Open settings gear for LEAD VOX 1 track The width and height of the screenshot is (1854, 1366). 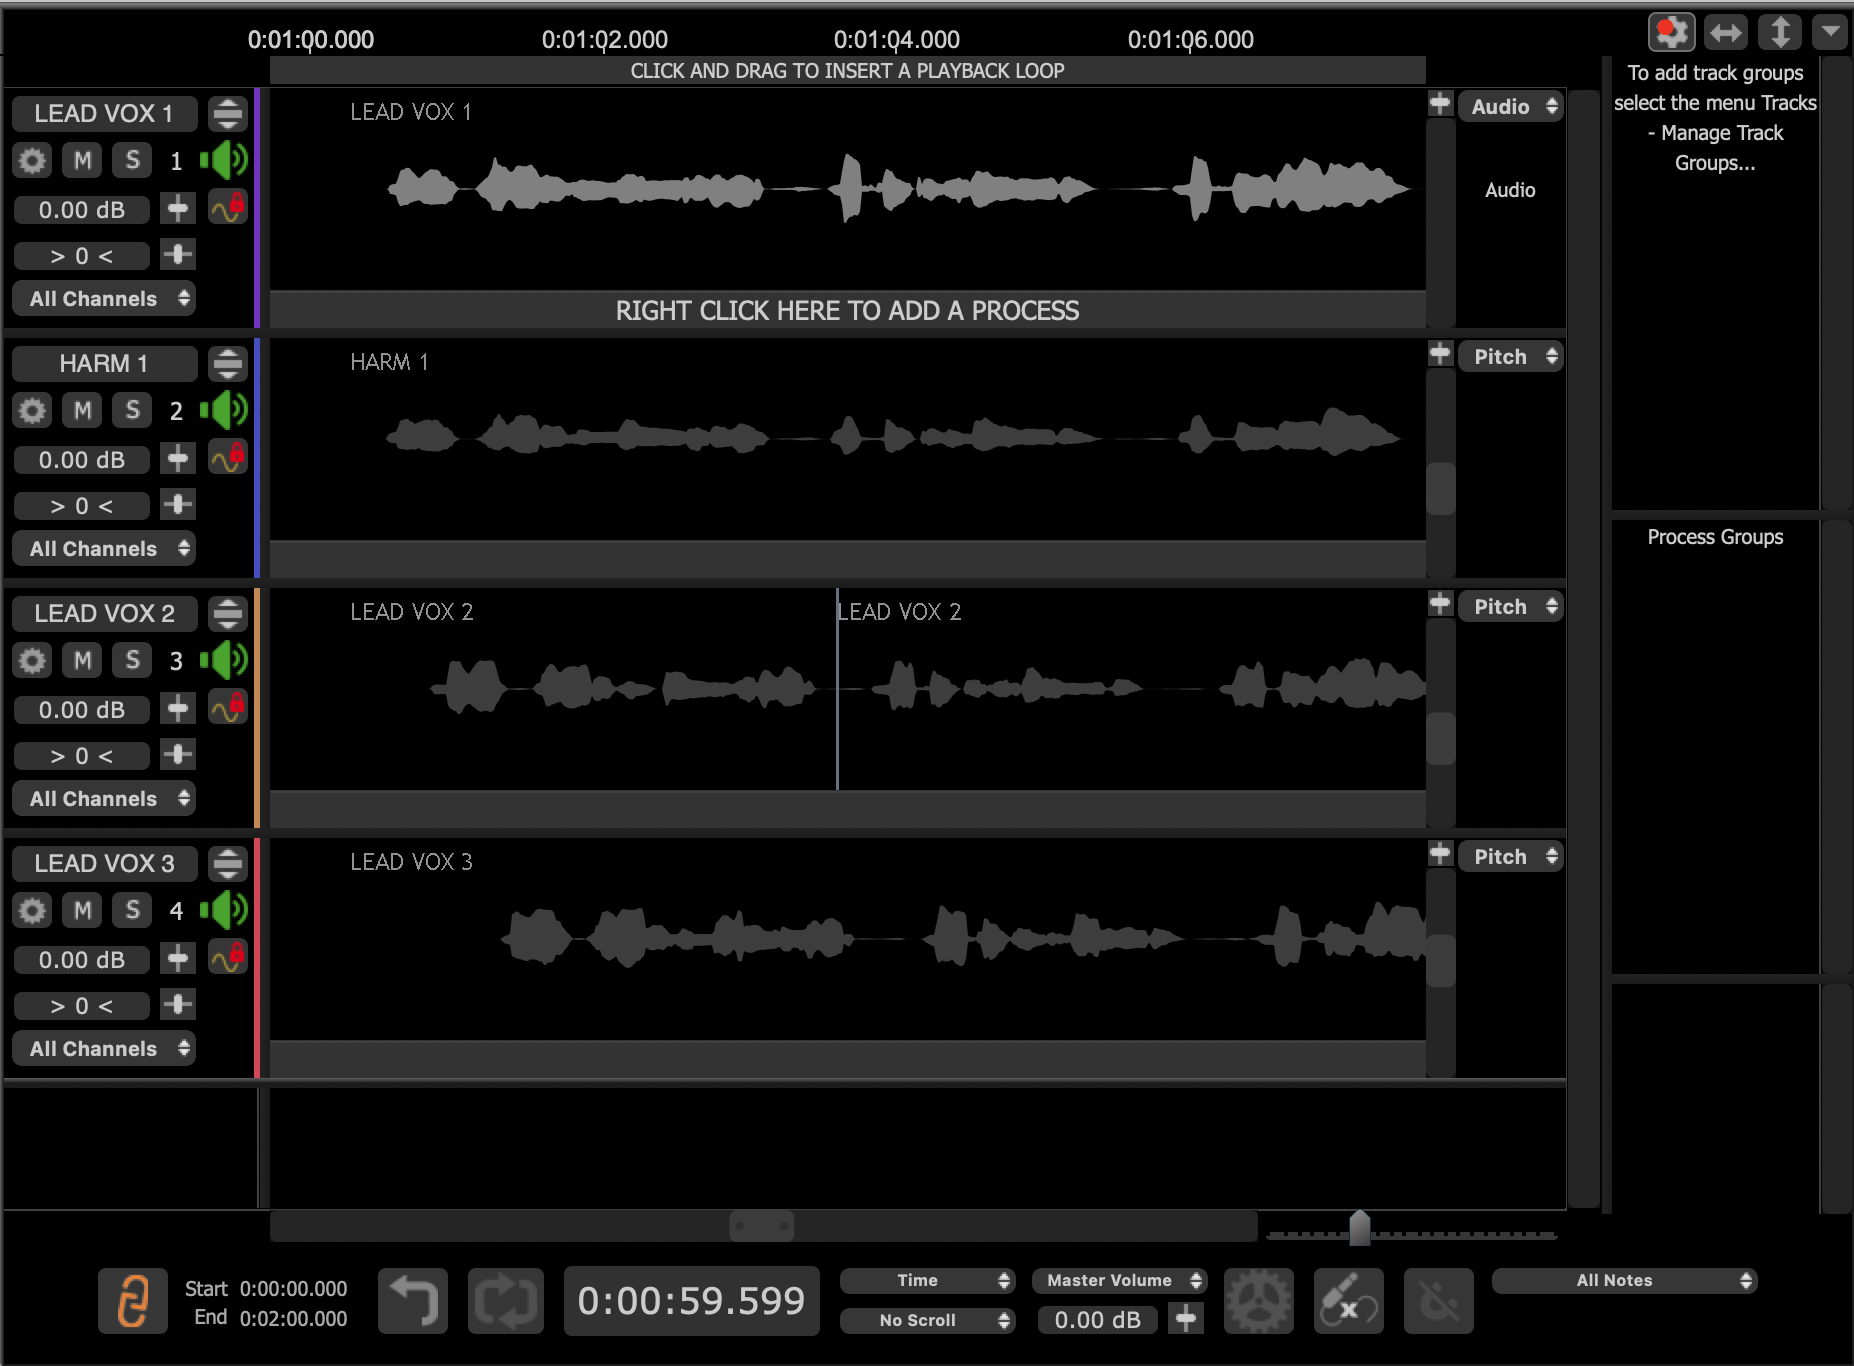(32, 160)
